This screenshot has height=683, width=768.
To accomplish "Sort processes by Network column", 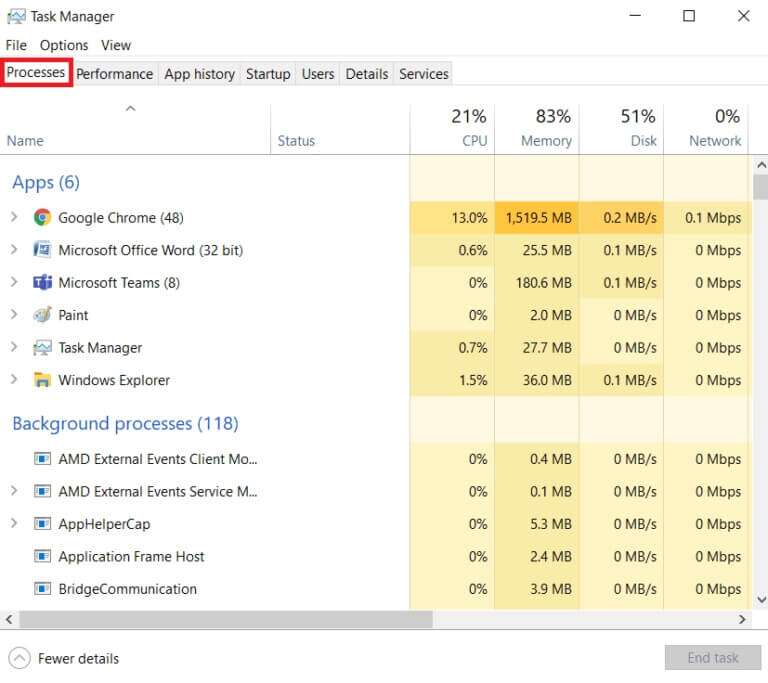I will (706, 129).
